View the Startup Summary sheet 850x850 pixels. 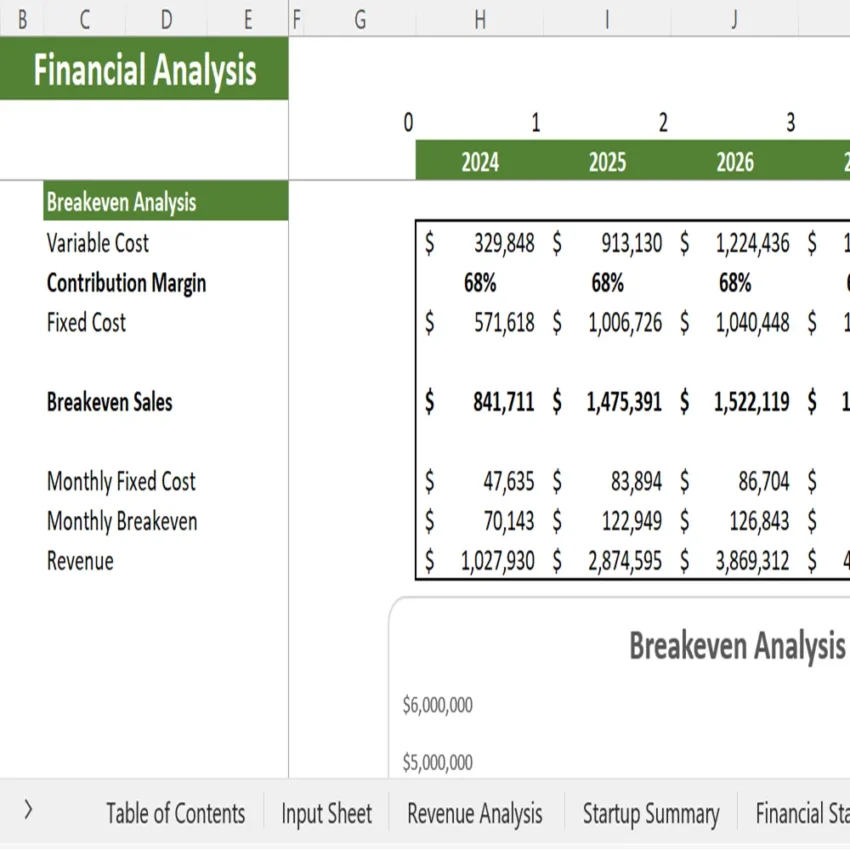pos(650,813)
